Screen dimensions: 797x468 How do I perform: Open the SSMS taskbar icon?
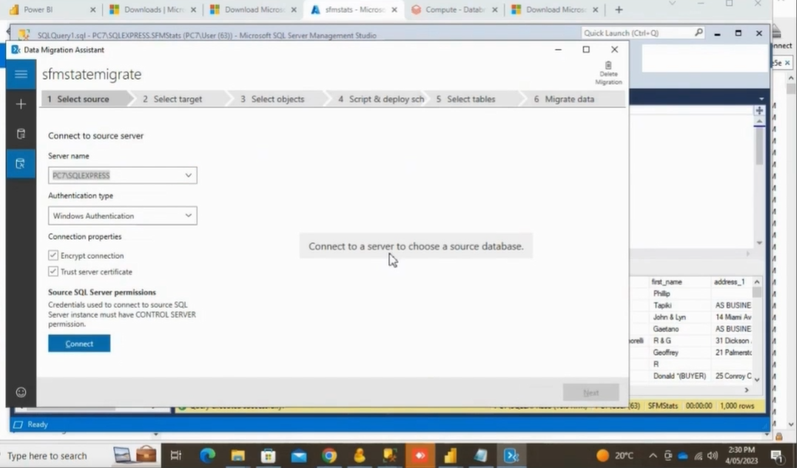(x=390, y=455)
